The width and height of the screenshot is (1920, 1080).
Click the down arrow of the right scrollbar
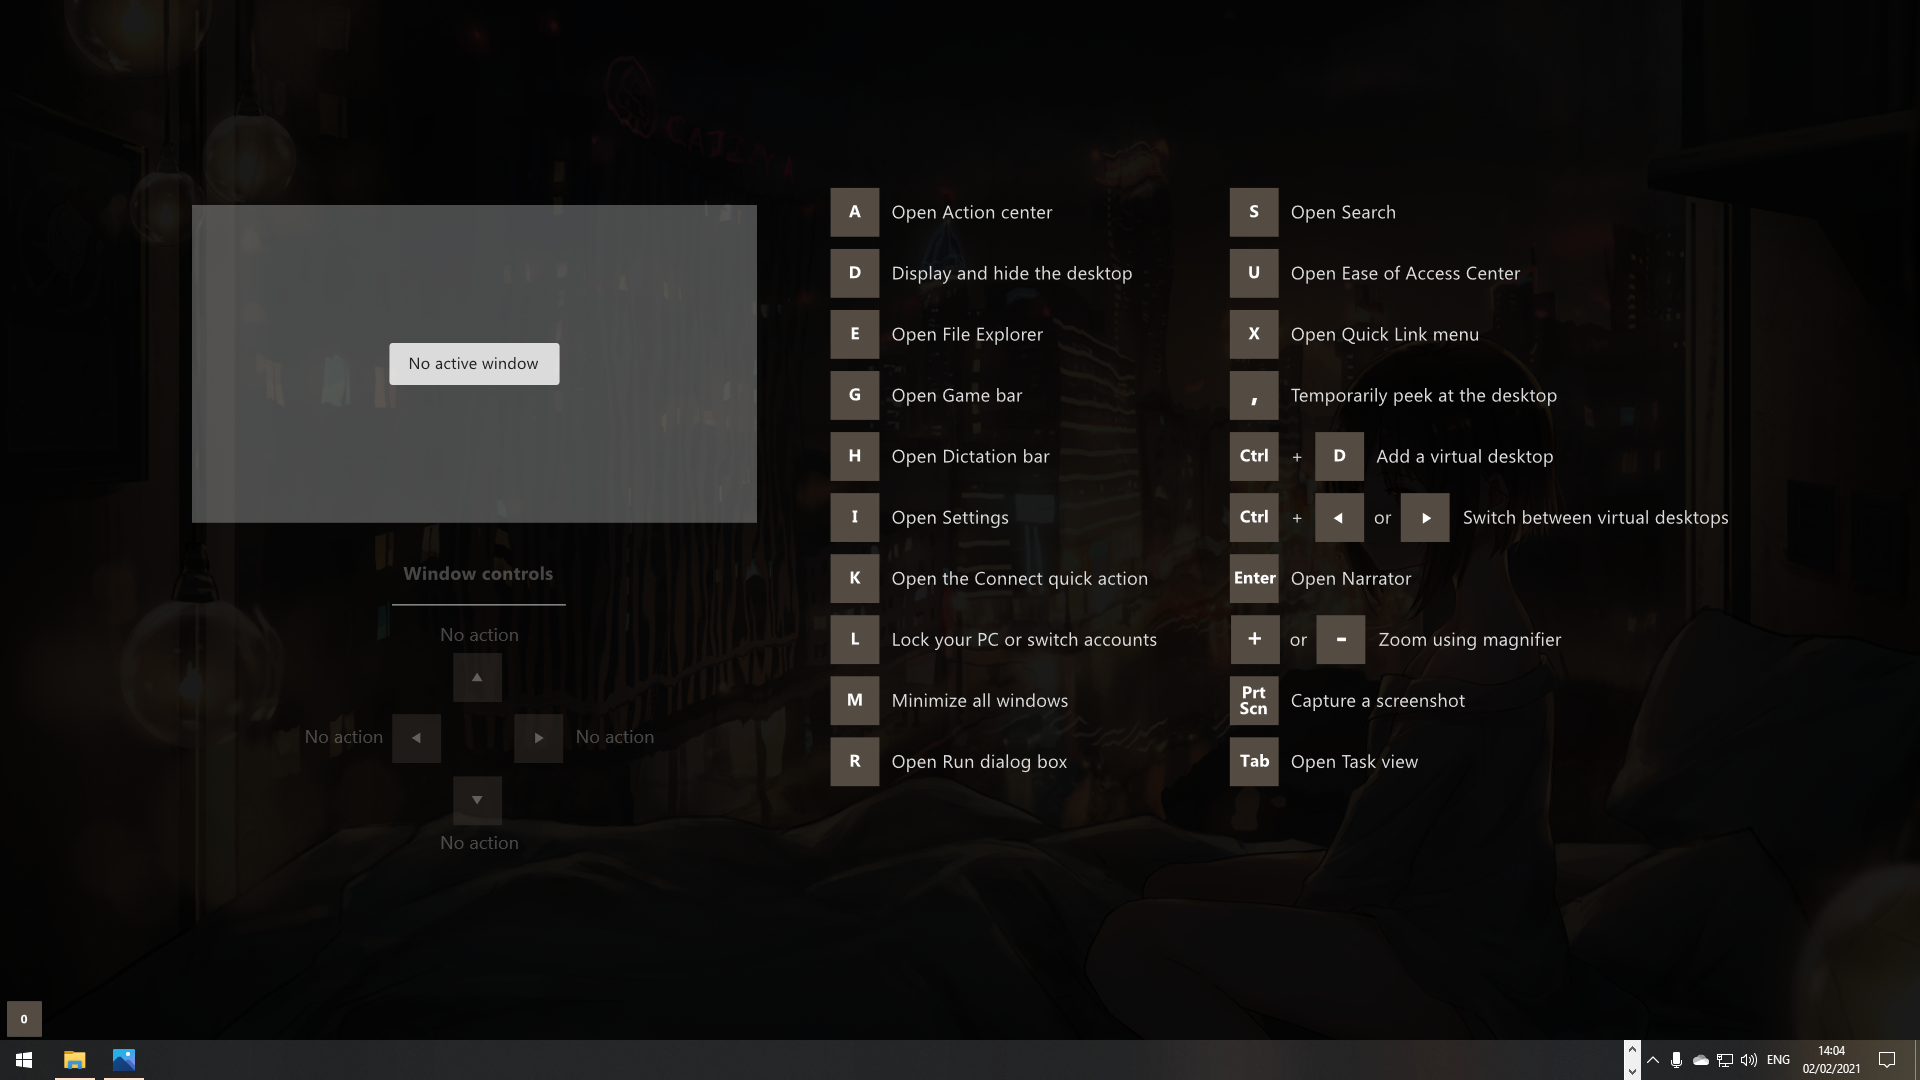click(x=1633, y=1070)
